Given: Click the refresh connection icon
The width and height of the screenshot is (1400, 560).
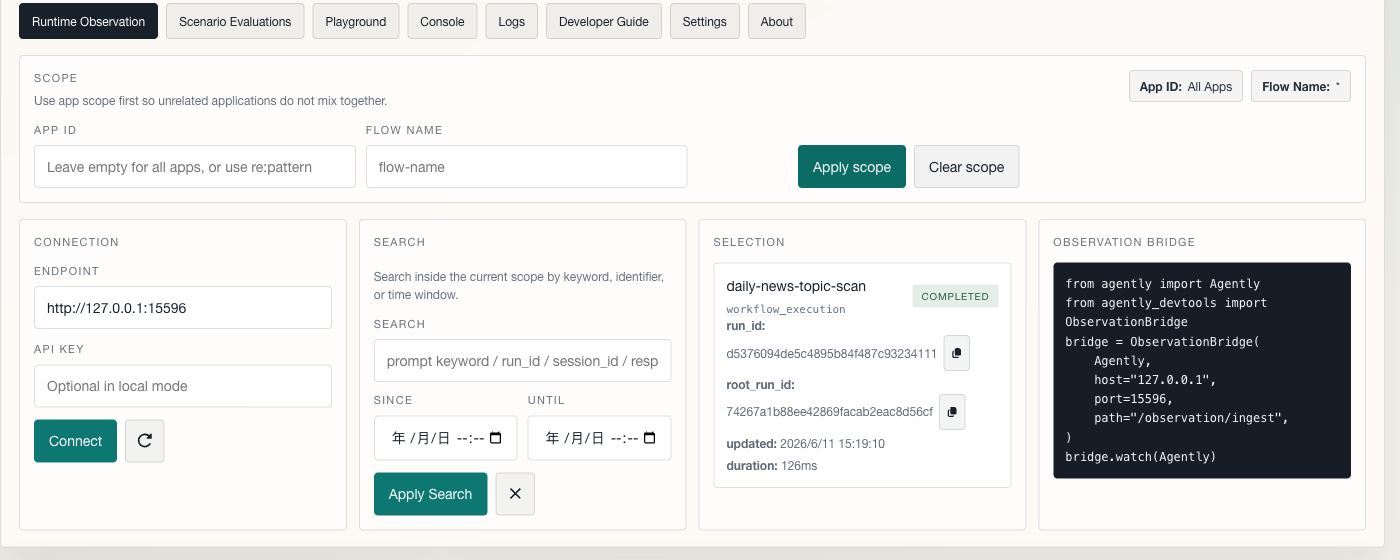Looking at the screenshot, I should pyautogui.click(x=145, y=441).
